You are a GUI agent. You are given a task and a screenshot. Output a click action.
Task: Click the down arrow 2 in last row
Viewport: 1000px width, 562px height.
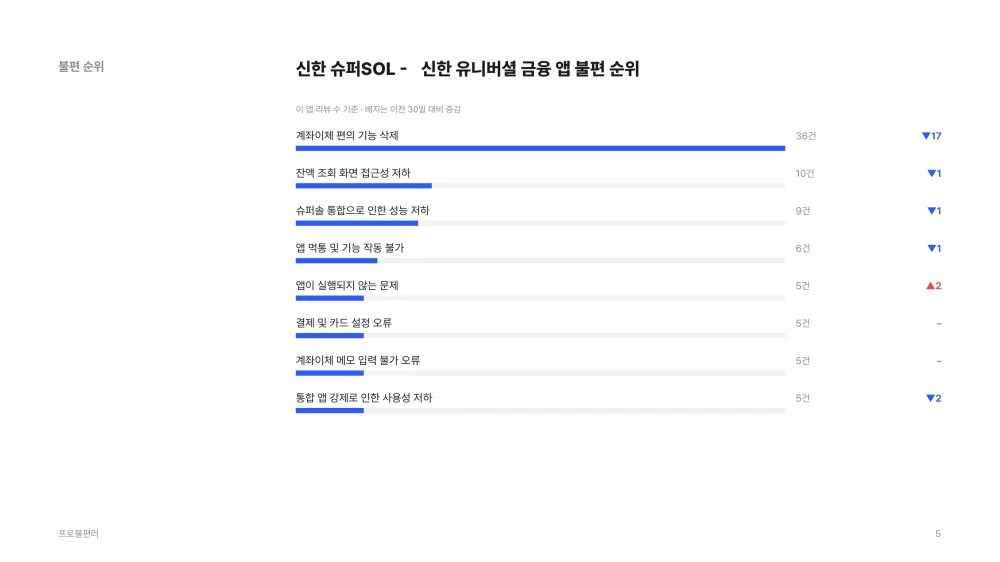(x=934, y=399)
